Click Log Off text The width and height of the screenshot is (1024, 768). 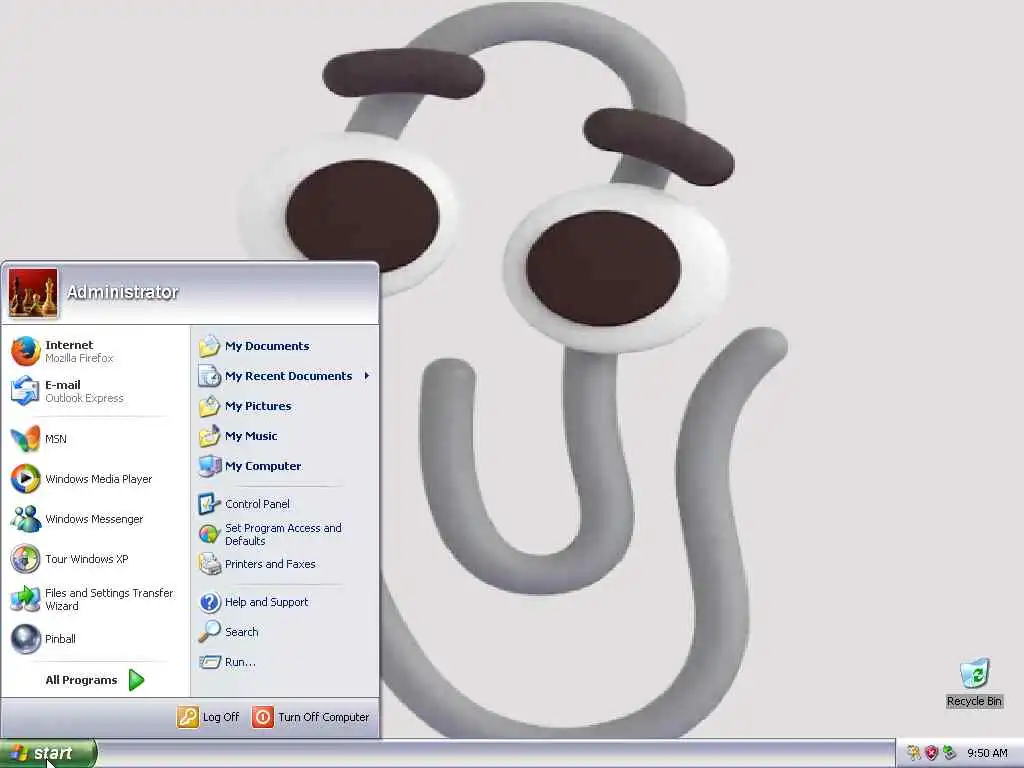coord(221,717)
